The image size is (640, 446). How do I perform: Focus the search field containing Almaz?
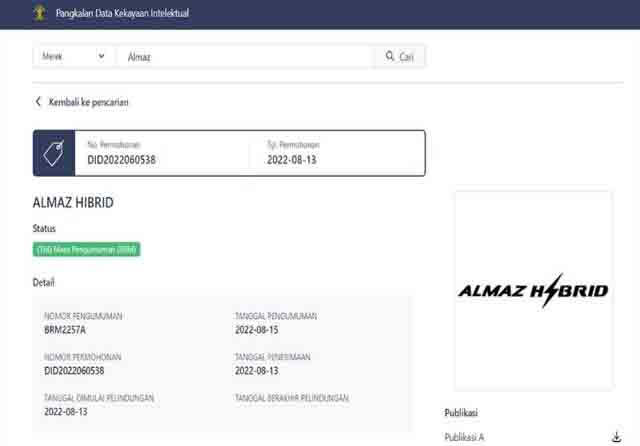(245, 57)
